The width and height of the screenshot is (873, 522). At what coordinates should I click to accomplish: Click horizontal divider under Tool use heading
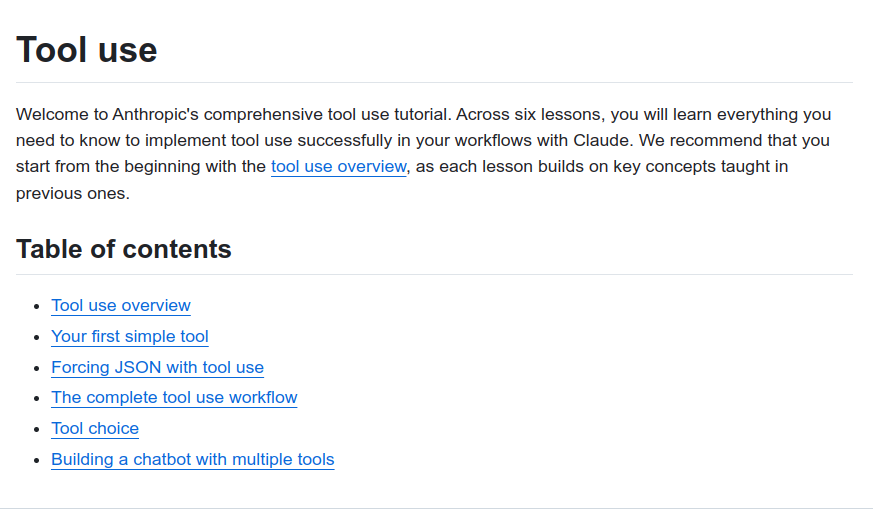click(x=435, y=82)
